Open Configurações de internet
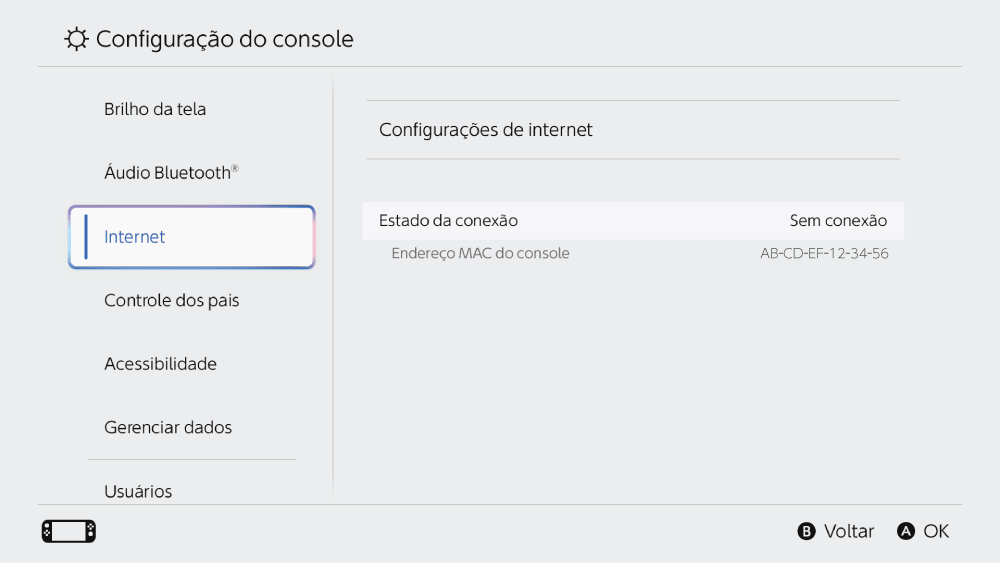 tap(486, 130)
